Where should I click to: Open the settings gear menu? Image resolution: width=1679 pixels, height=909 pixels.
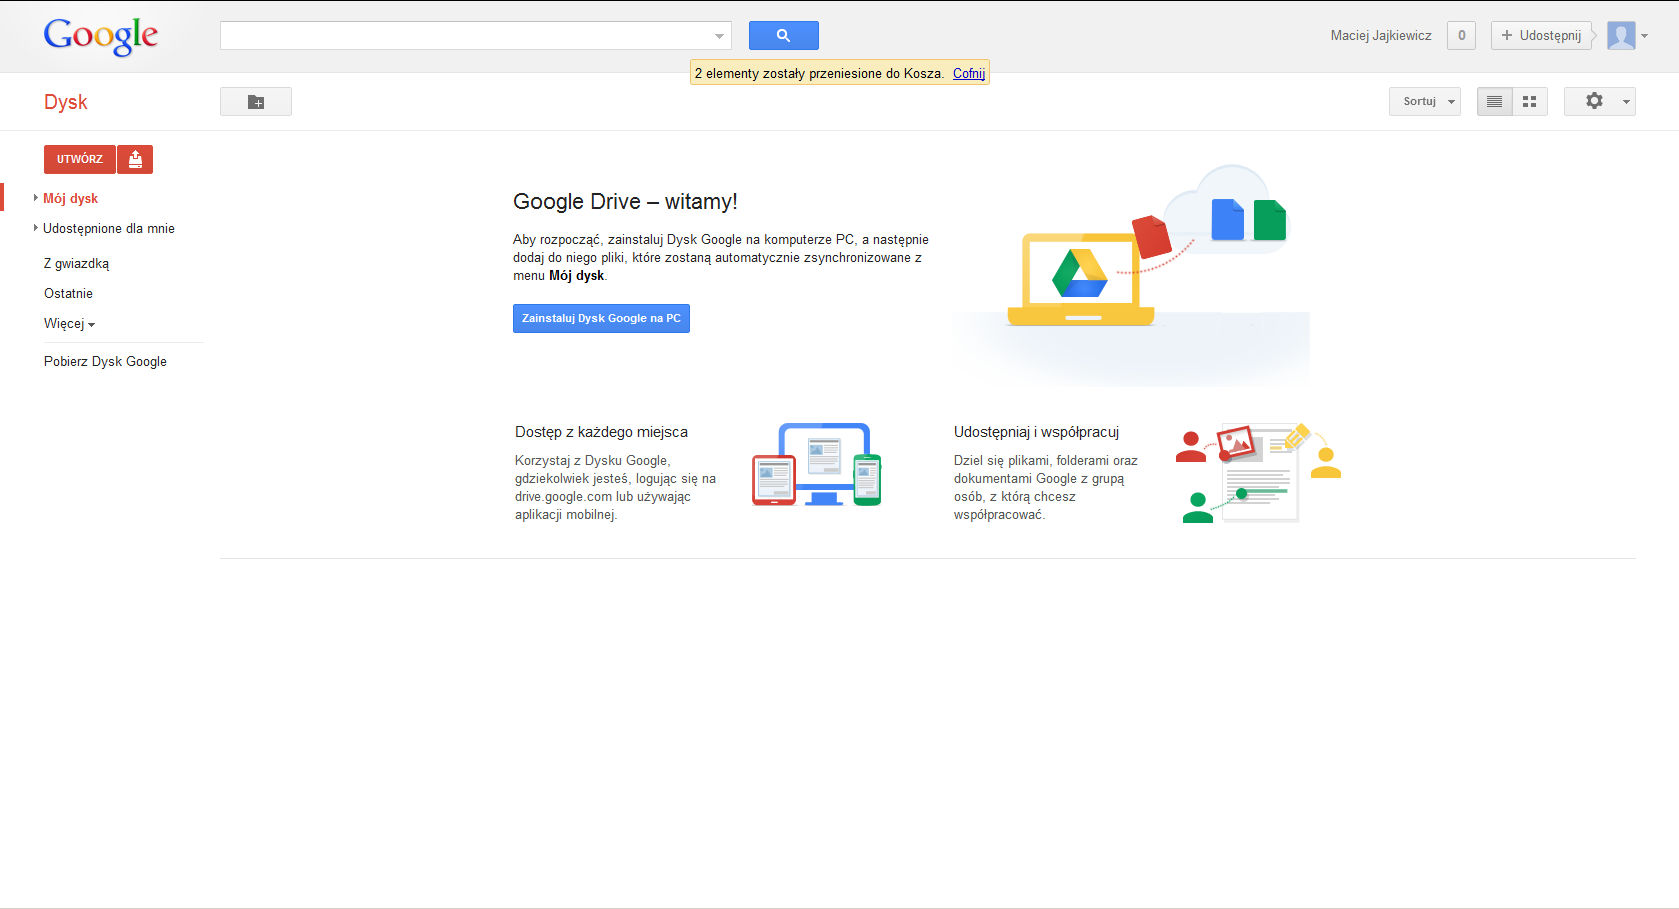click(x=1600, y=101)
